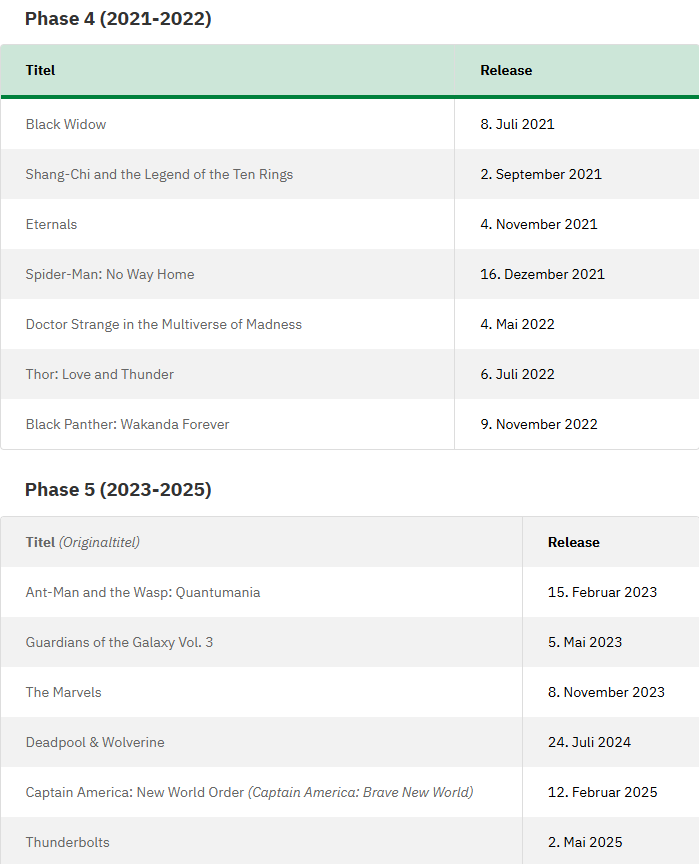
Task: Click the Phase 4 Titel column header
Action: point(40,71)
